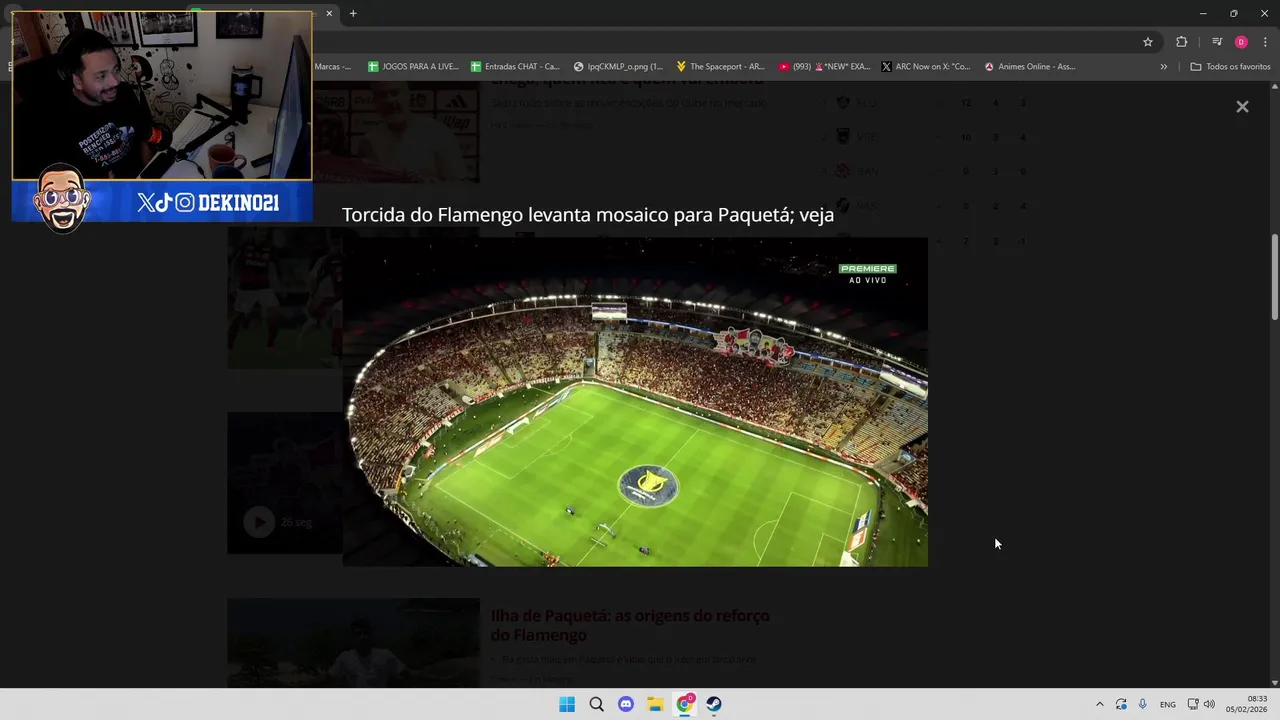Open the ARC Now on X bookmark
The image size is (1280, 720).
pyautogui.click(x=926, y=66)
